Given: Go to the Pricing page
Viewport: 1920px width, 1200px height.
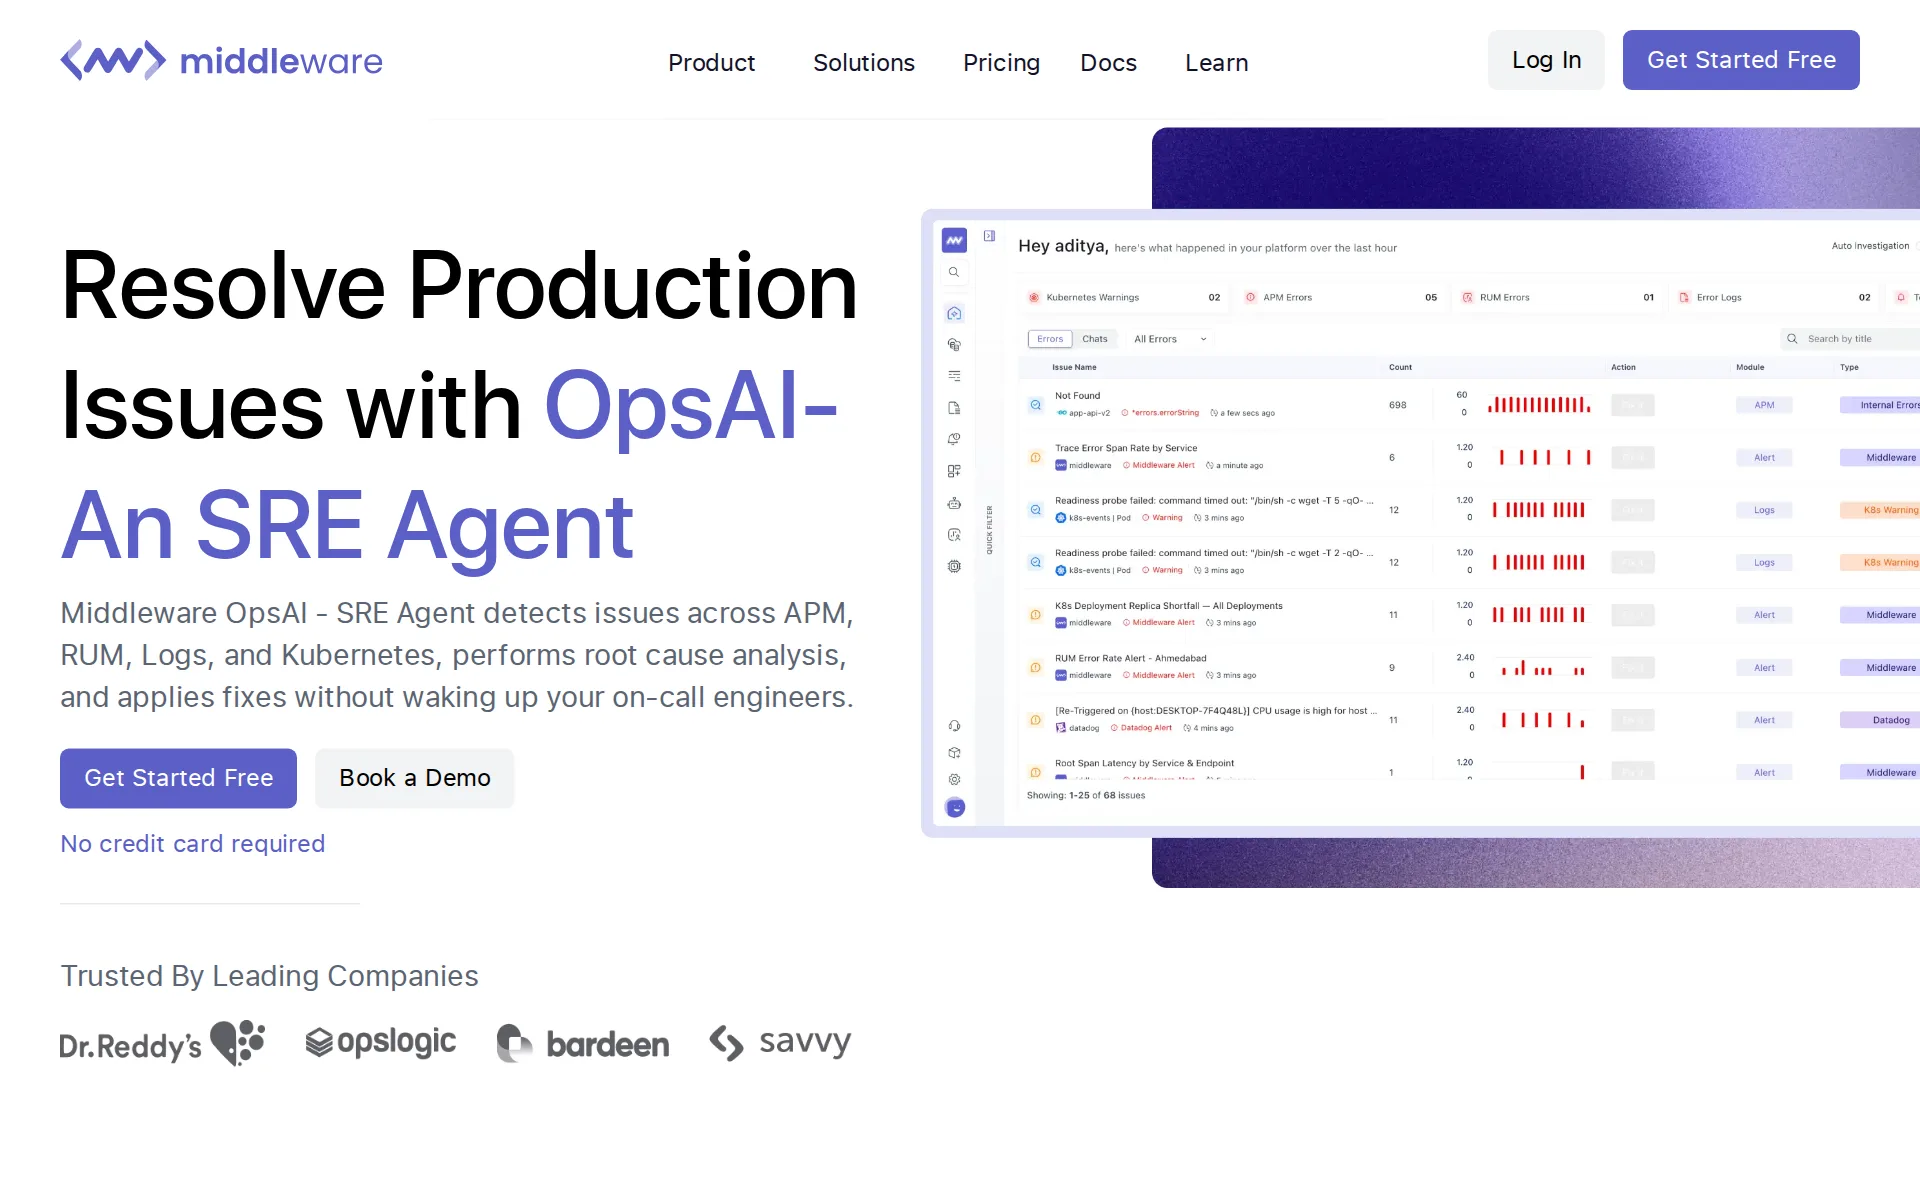Looking at the screenshot, I should [x=1001, y=62].
